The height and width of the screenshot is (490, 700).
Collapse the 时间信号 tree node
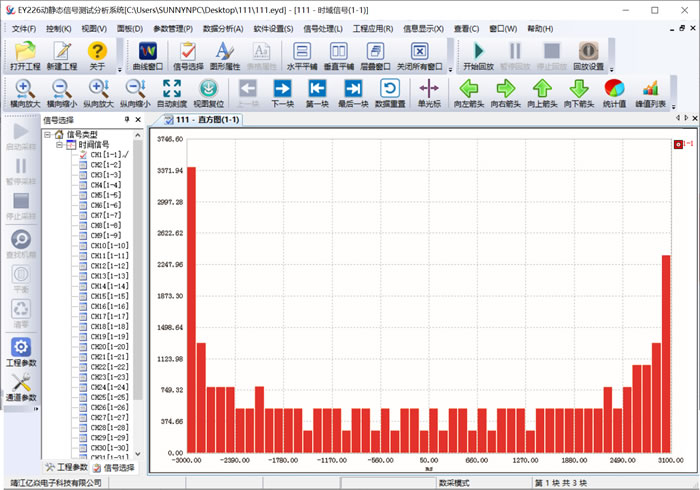[59, 144]
